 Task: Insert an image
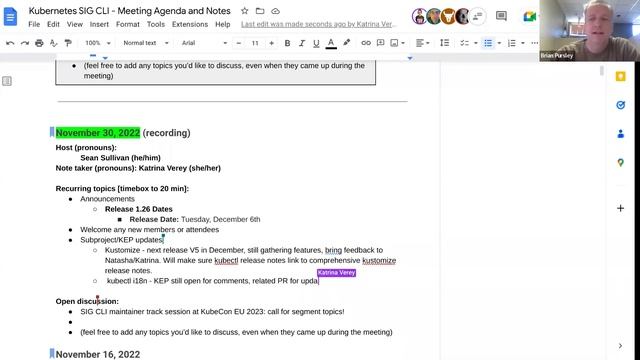(x=394, y=43)
